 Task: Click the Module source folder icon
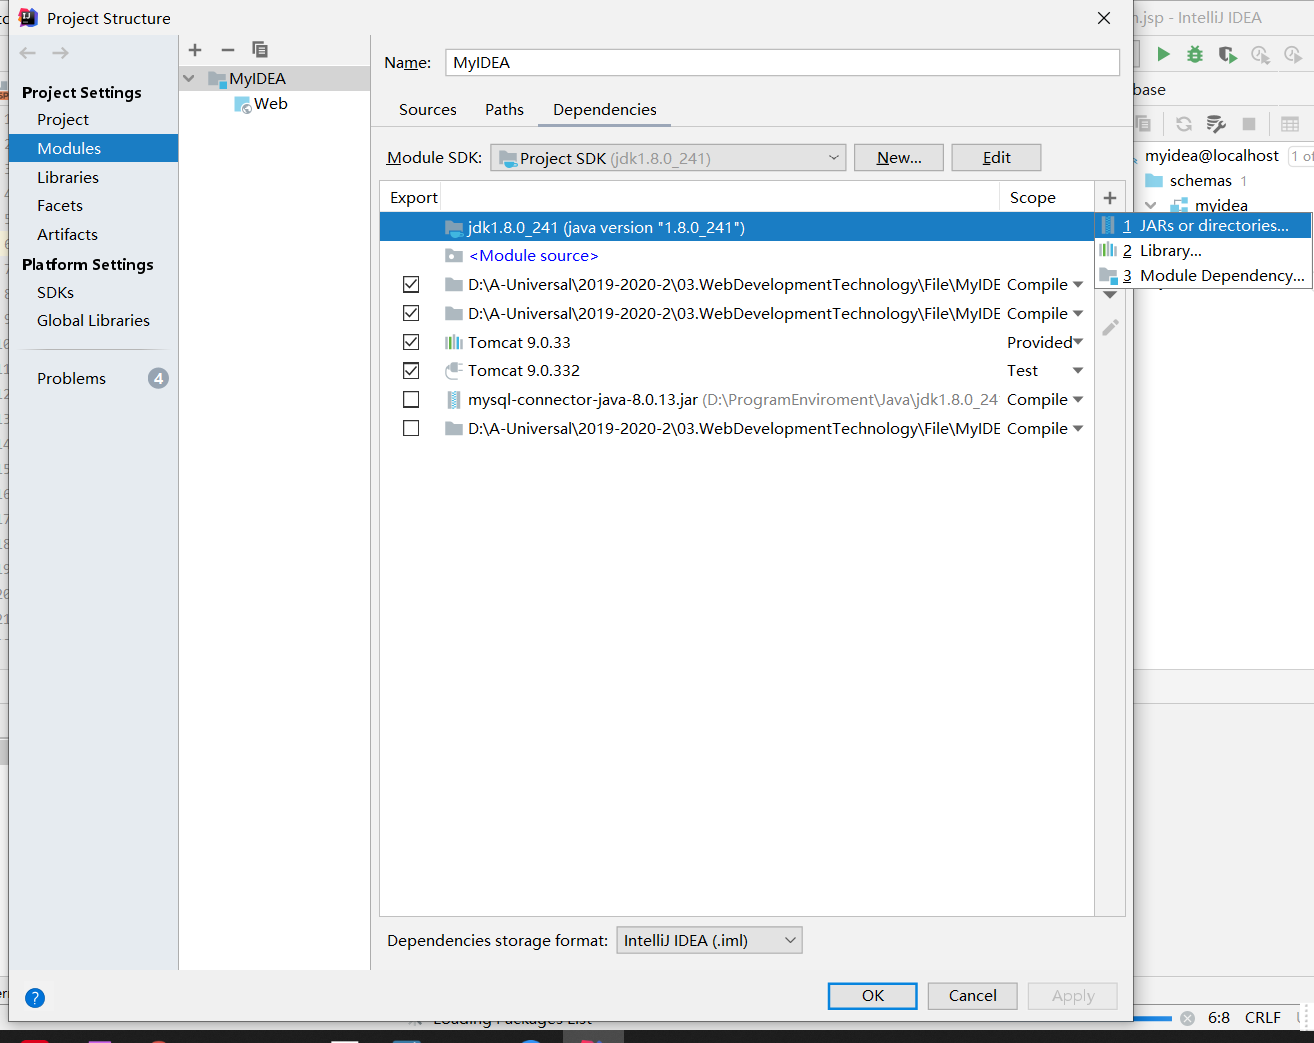[x=454, y=256]
